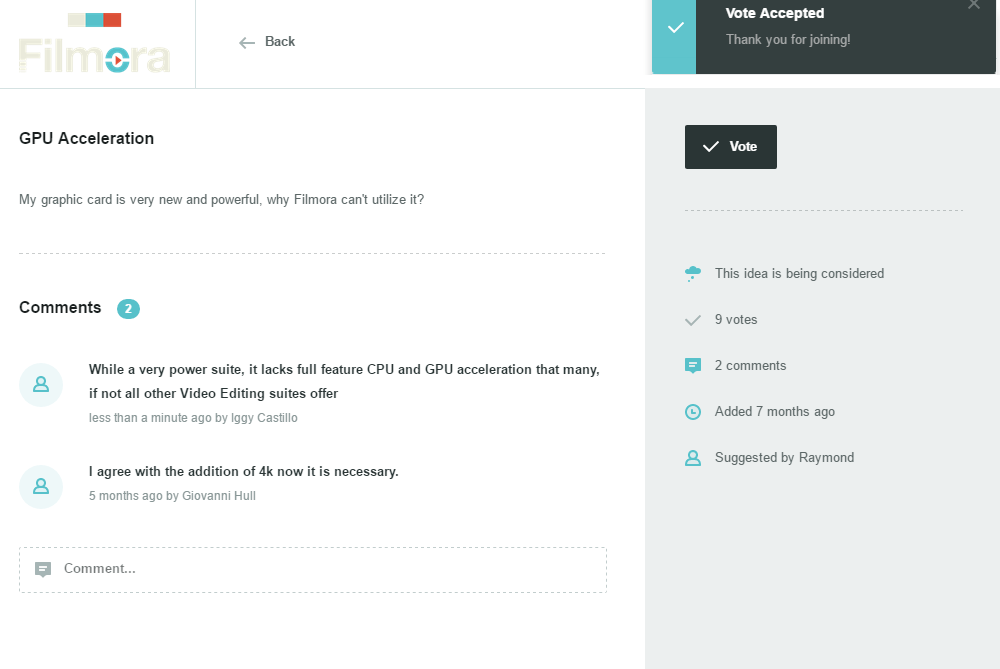Click the "Suggested by Raymond" text
This screenshot has height=669, width=1000.
click(784, 458)
